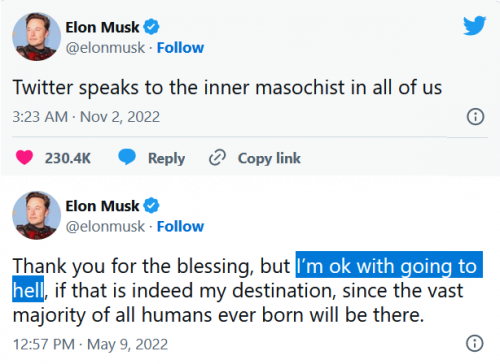Open second tweet's avatar photo

pyautogui.click(x=36, y=215)
